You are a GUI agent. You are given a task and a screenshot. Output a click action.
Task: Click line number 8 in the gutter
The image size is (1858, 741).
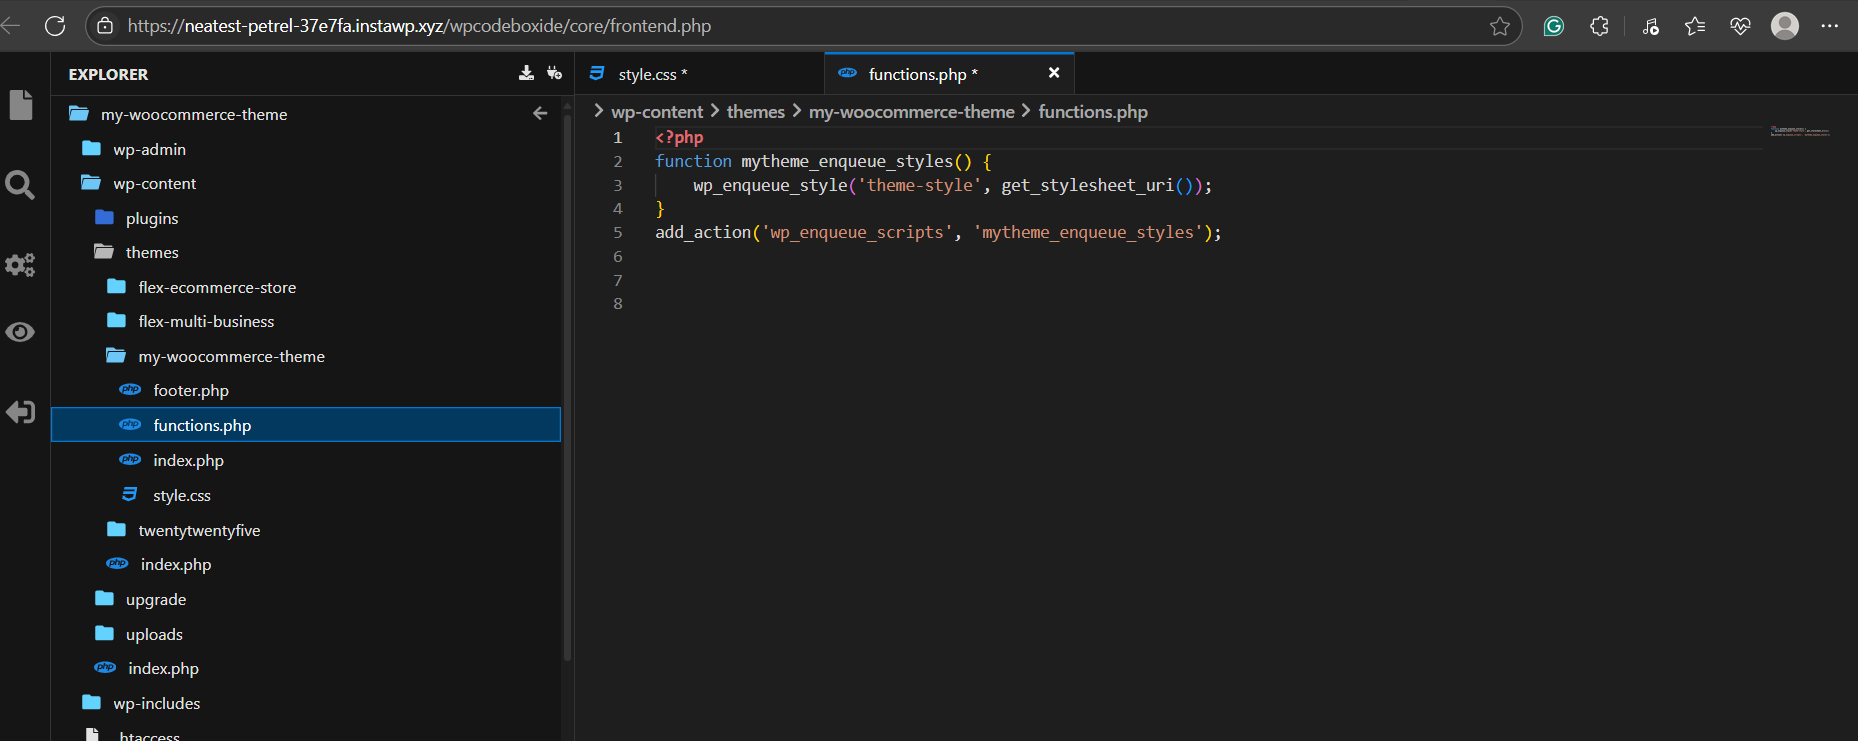pyautogui.click(x=618, y=304)
